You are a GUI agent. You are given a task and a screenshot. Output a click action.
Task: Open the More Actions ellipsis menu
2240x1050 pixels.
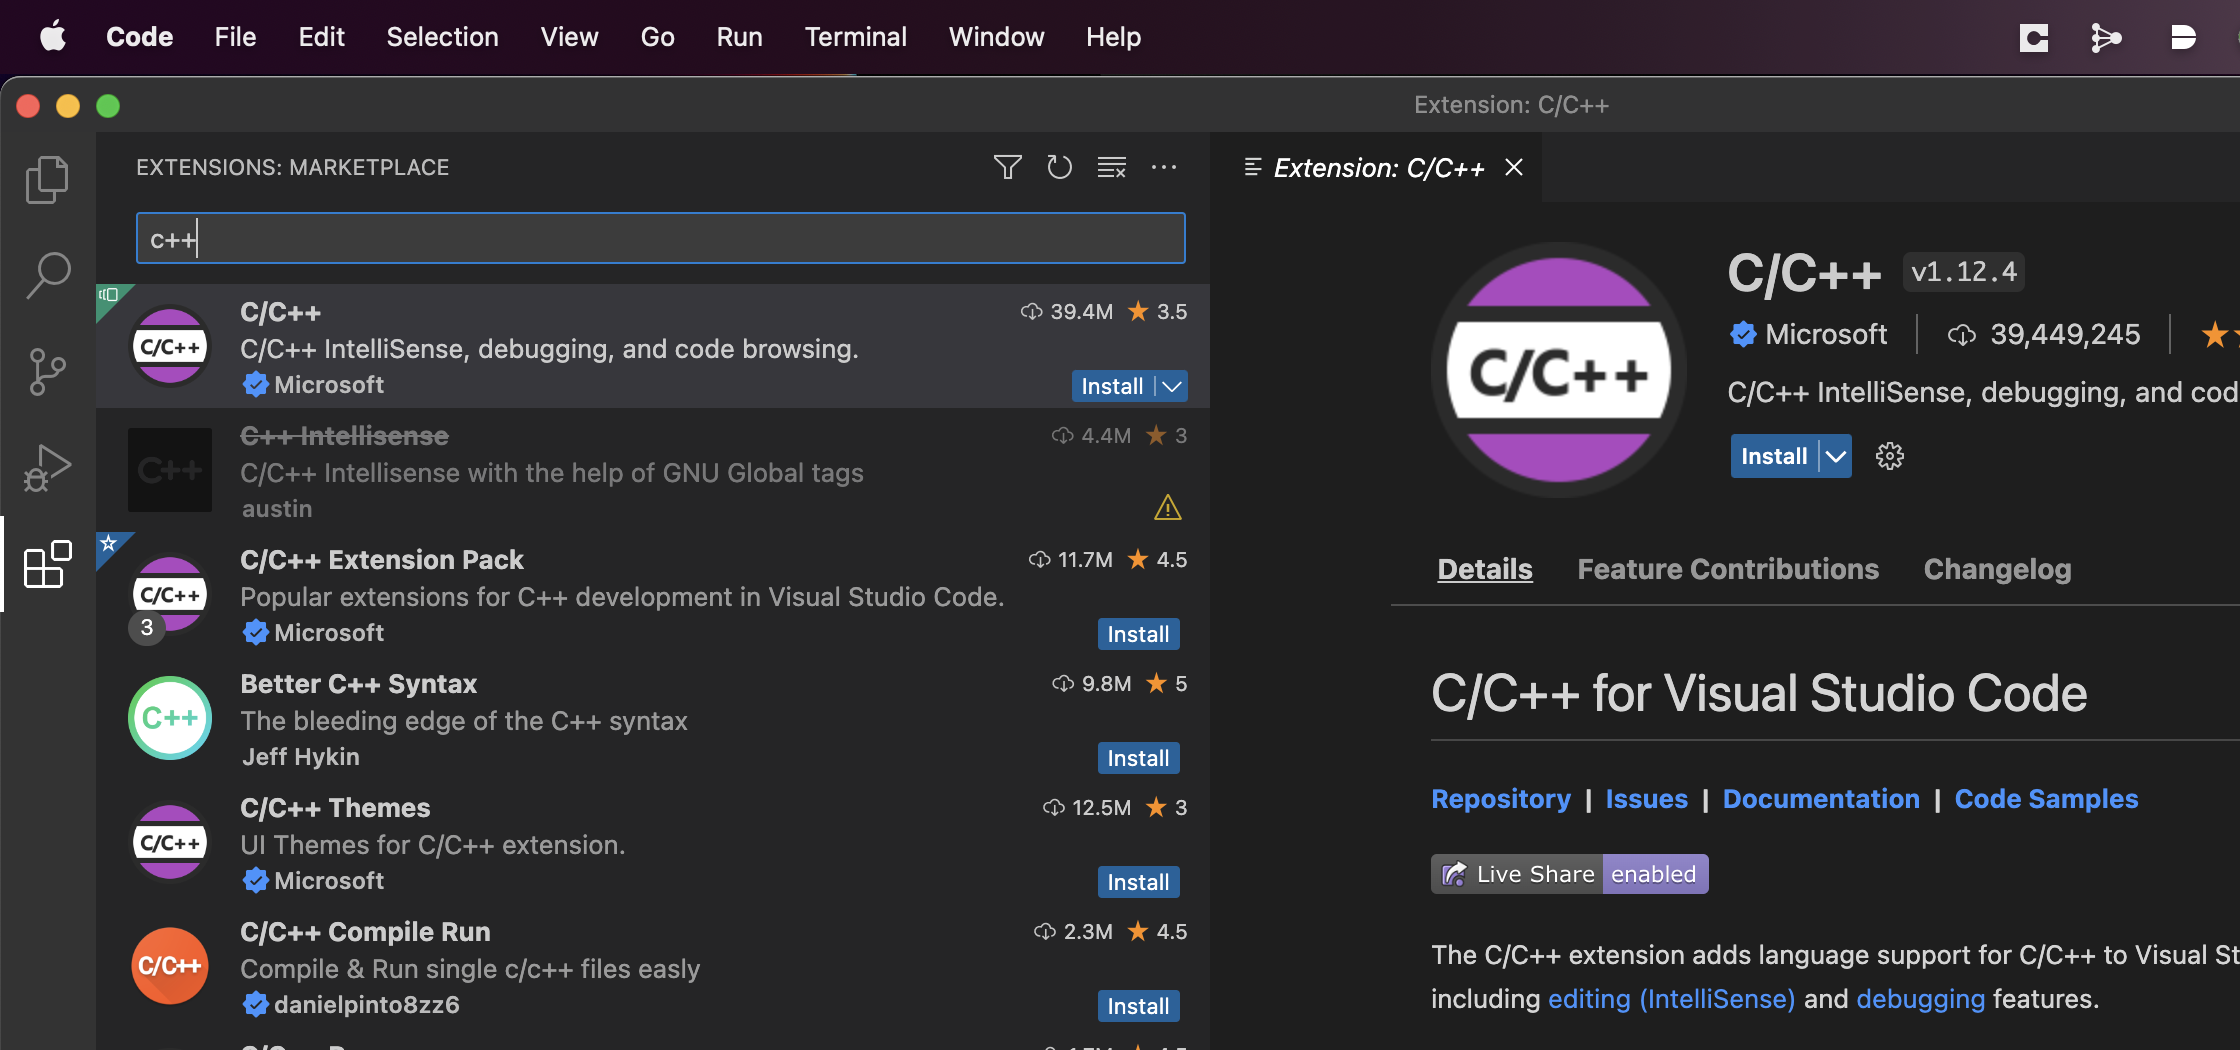[x=1164, y=167]
